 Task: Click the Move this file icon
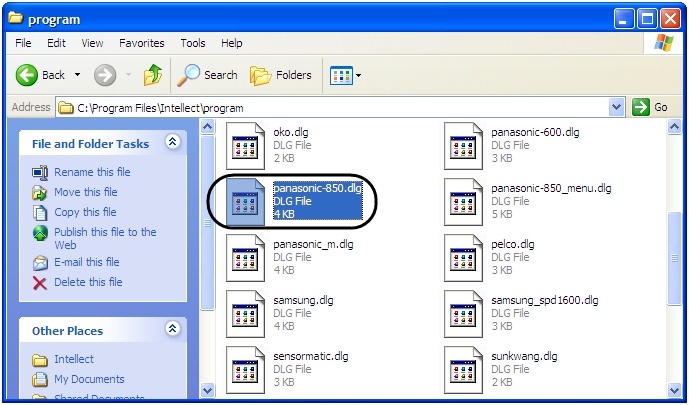[40, 192]
